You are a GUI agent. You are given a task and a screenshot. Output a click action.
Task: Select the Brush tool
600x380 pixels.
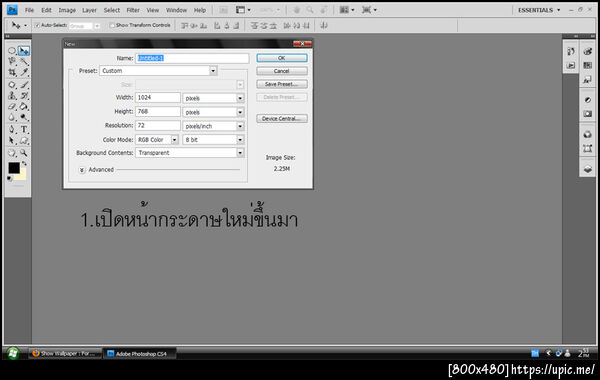pos(24,85)
